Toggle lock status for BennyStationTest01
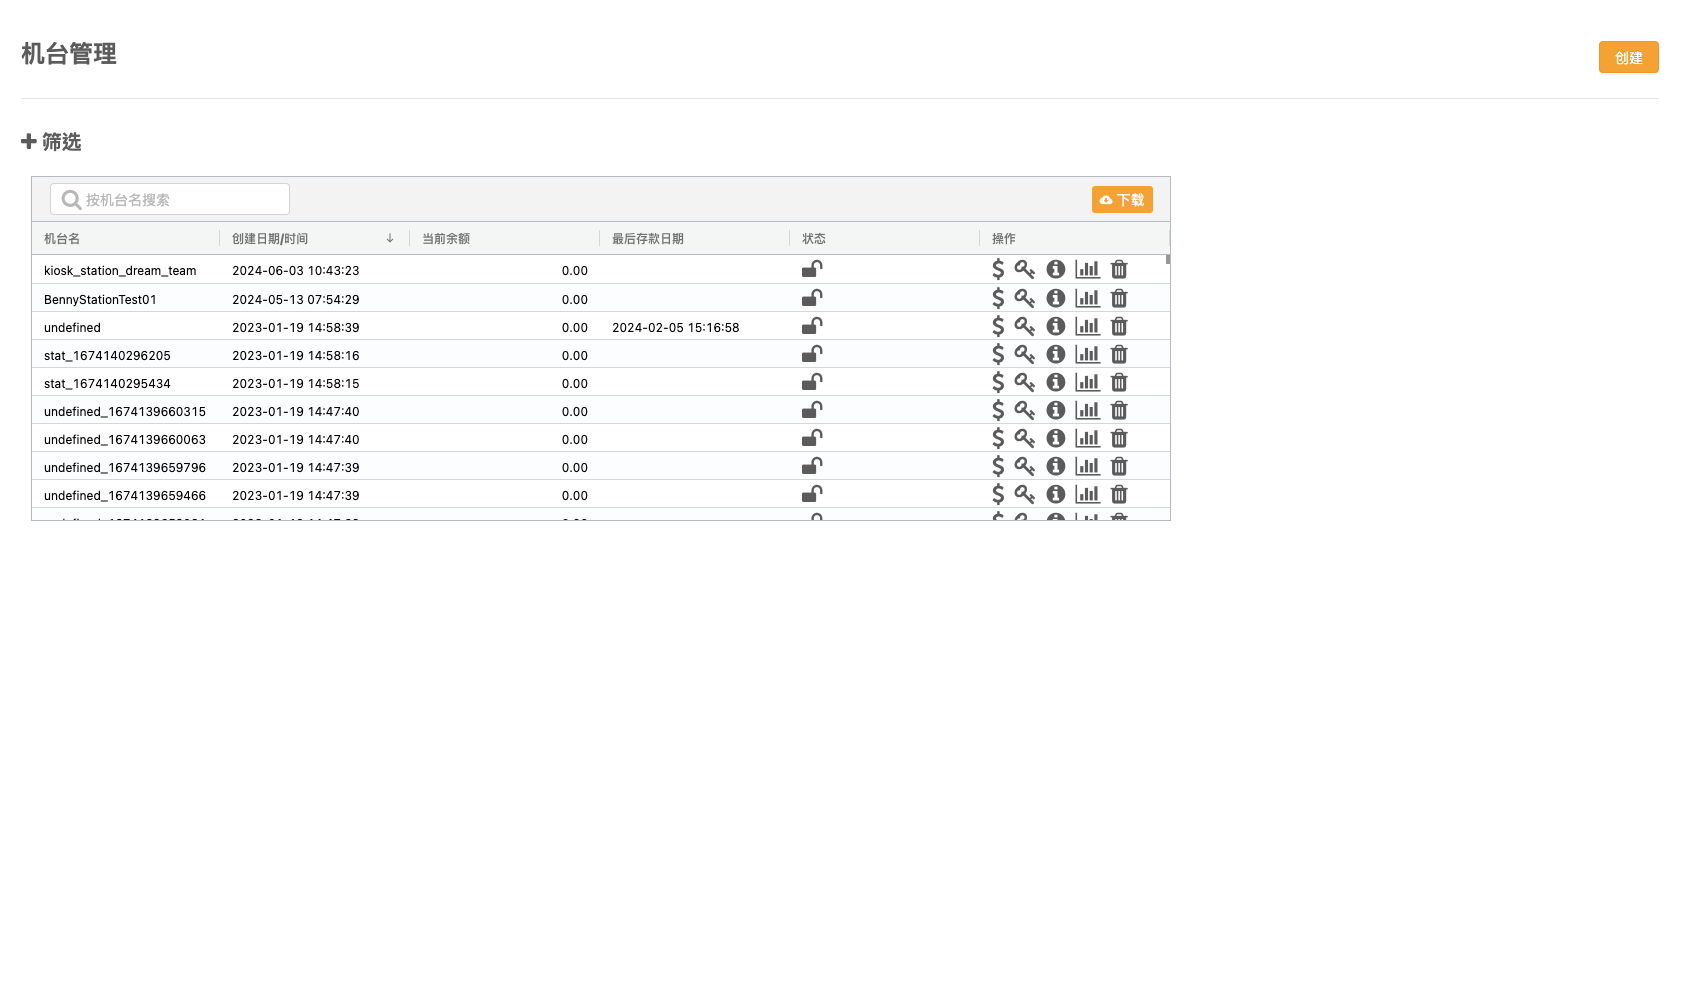1681x1001 pixels. (x=812, y=298)
